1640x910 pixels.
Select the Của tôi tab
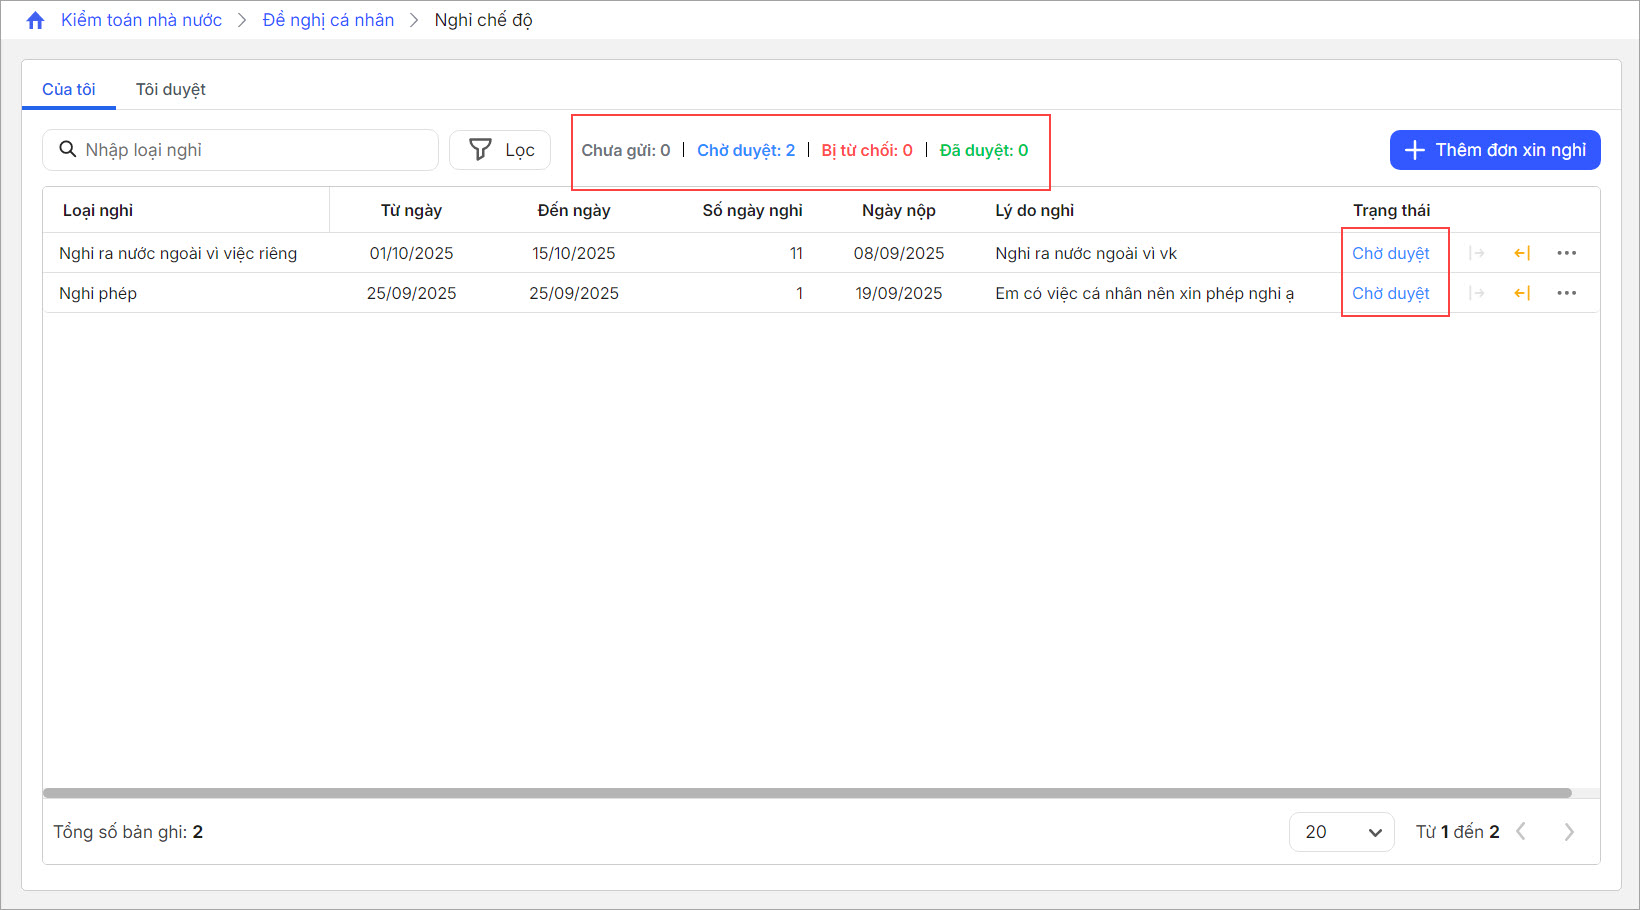click(69, 89)
